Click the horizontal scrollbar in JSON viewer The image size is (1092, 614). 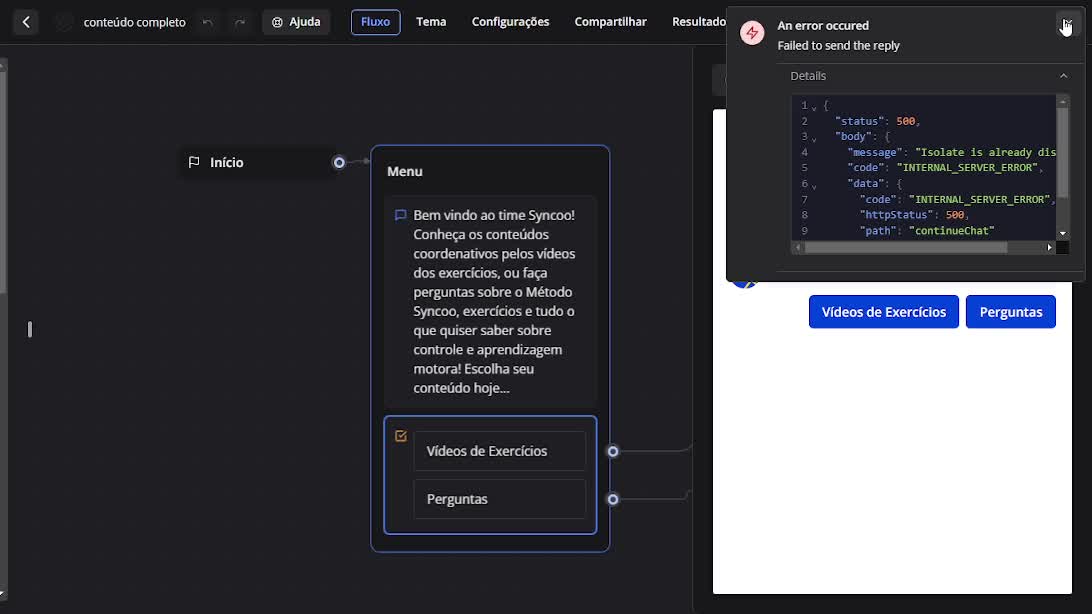[x=905, y=247]
